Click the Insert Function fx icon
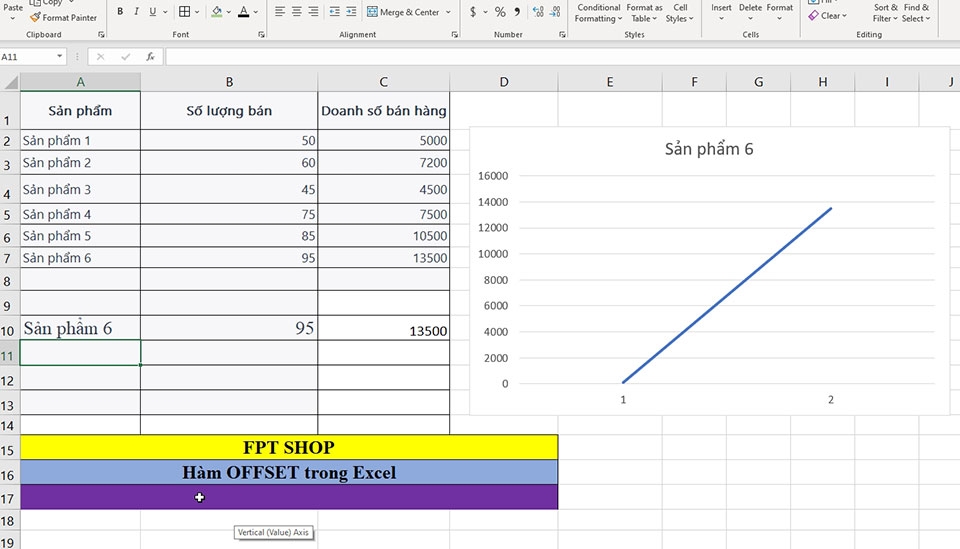Screen dimensions: 960x549 coord(150,56)
